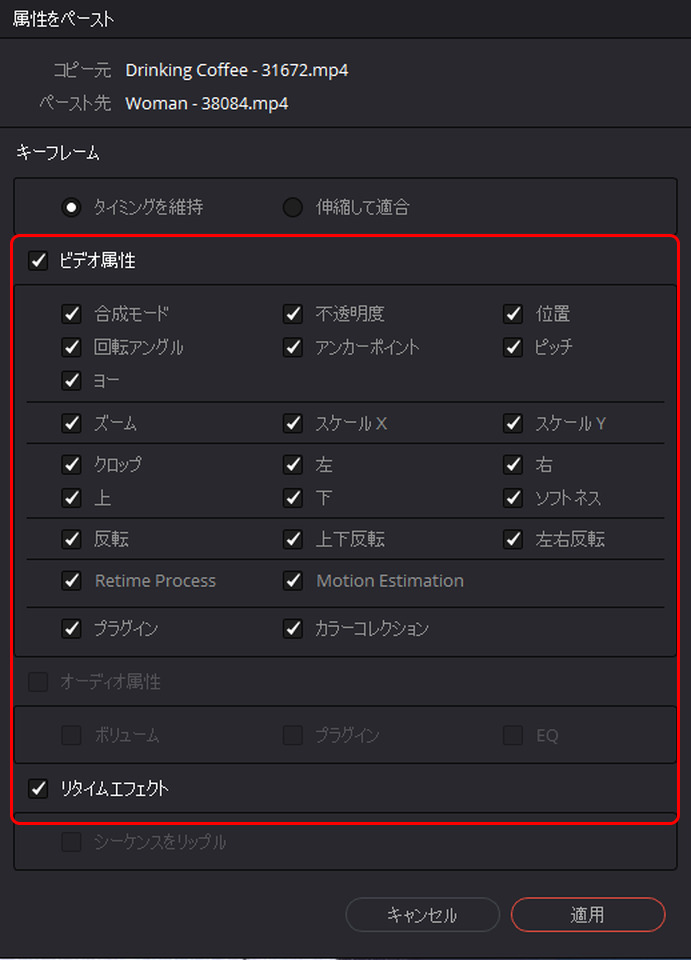Toggle the 上下反転 checkbox
This screenshot has height=960, width=691.
[293, 539]
